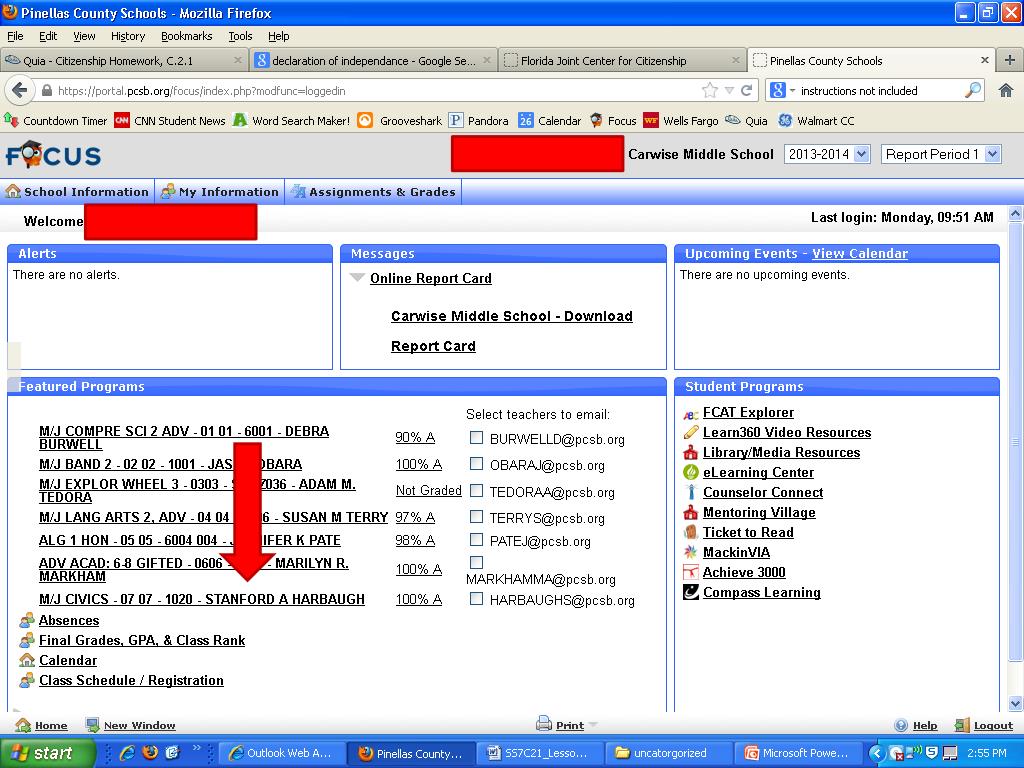
Task: Click the Home icon in the bottom bar
Action: [23, 725]
